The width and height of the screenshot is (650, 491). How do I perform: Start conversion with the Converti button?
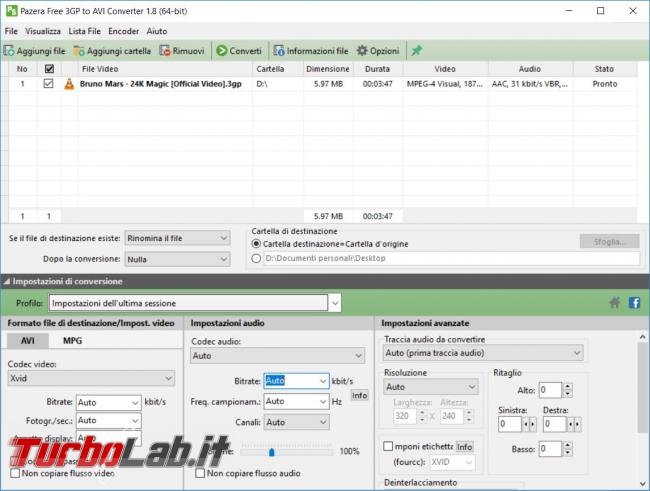click(x=239, y=51)
